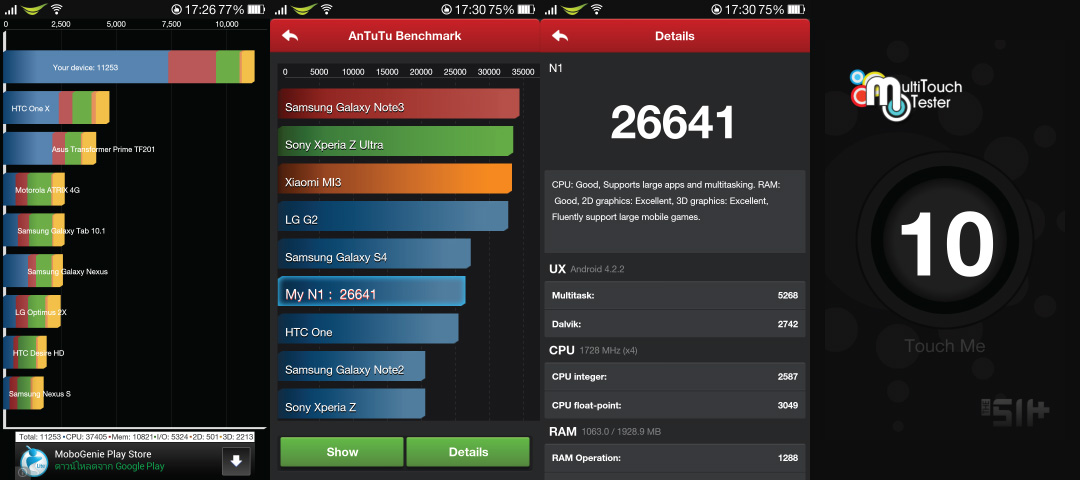Tap the Multitask: 5268 row

[674, 295]
